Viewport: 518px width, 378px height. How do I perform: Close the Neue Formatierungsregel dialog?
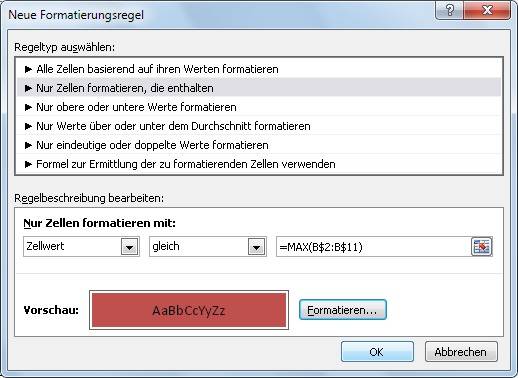pos(487,11)
